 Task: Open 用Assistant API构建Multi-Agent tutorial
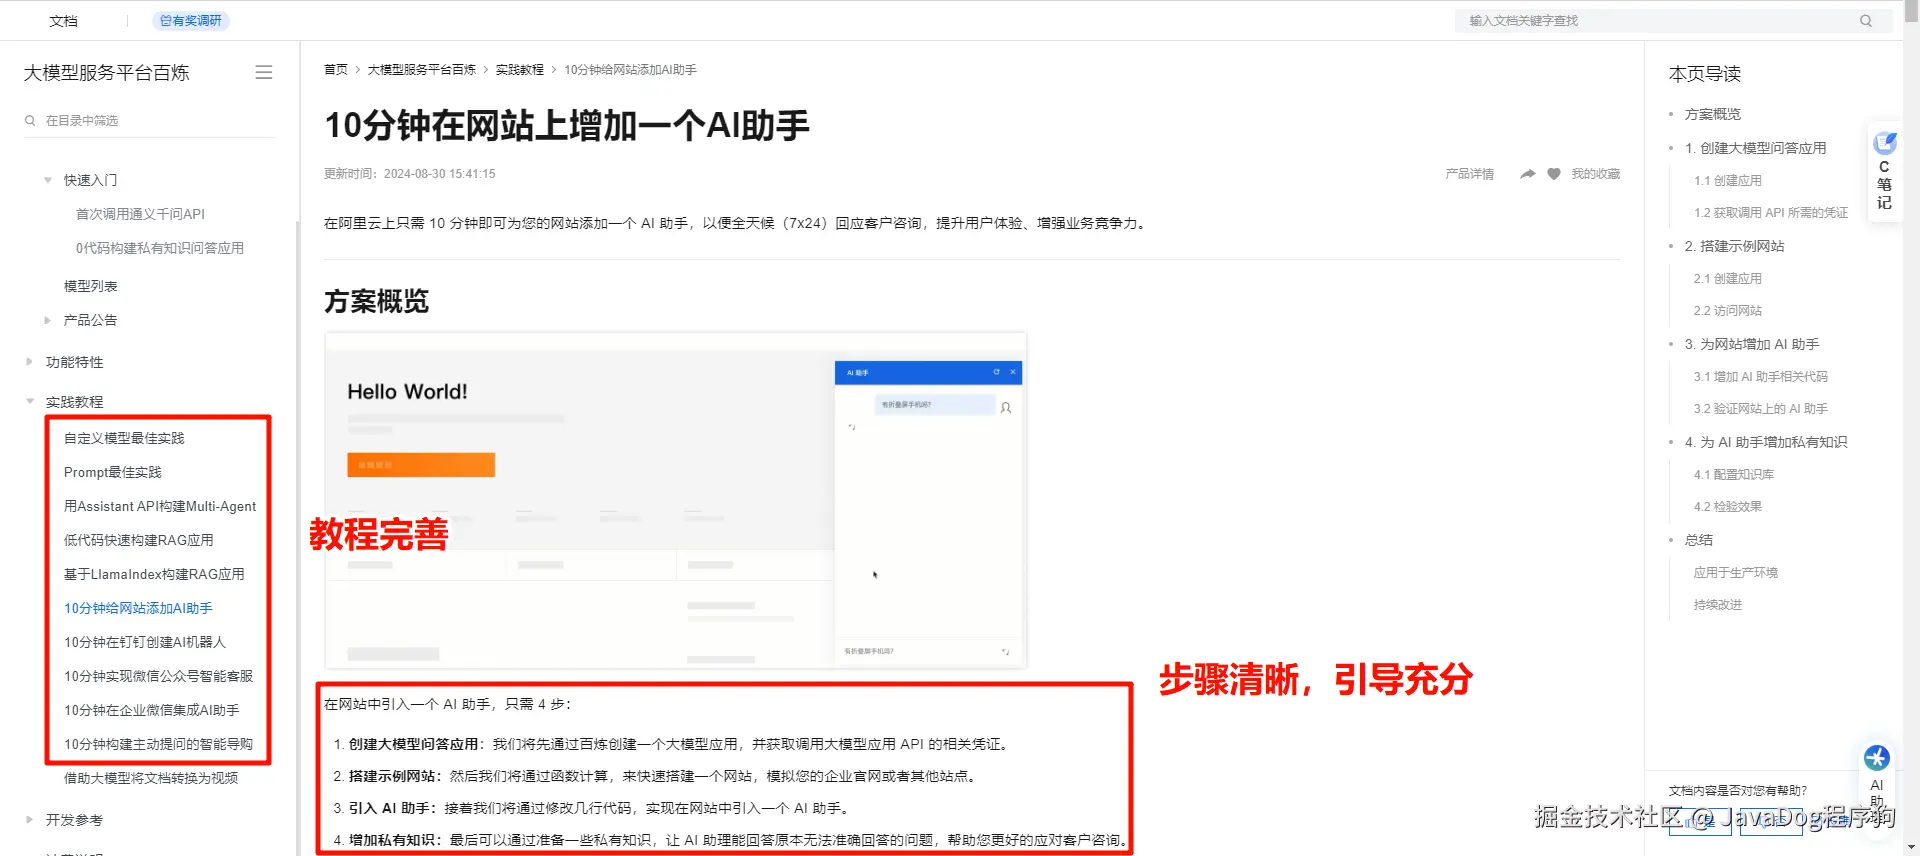(160, 506)
